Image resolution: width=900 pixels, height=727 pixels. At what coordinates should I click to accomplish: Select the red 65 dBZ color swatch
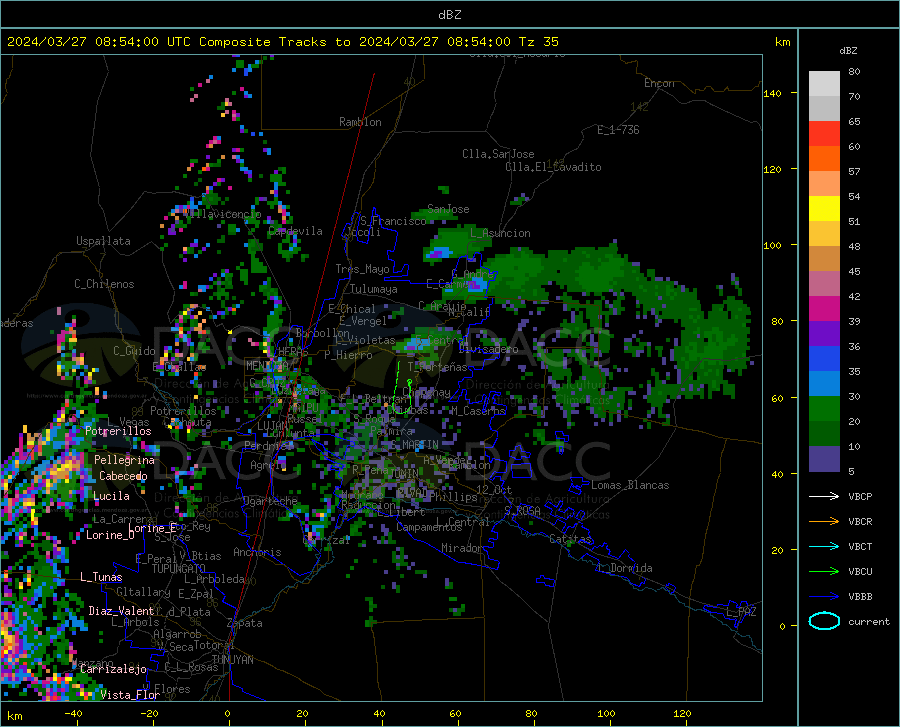click(824, 134)
